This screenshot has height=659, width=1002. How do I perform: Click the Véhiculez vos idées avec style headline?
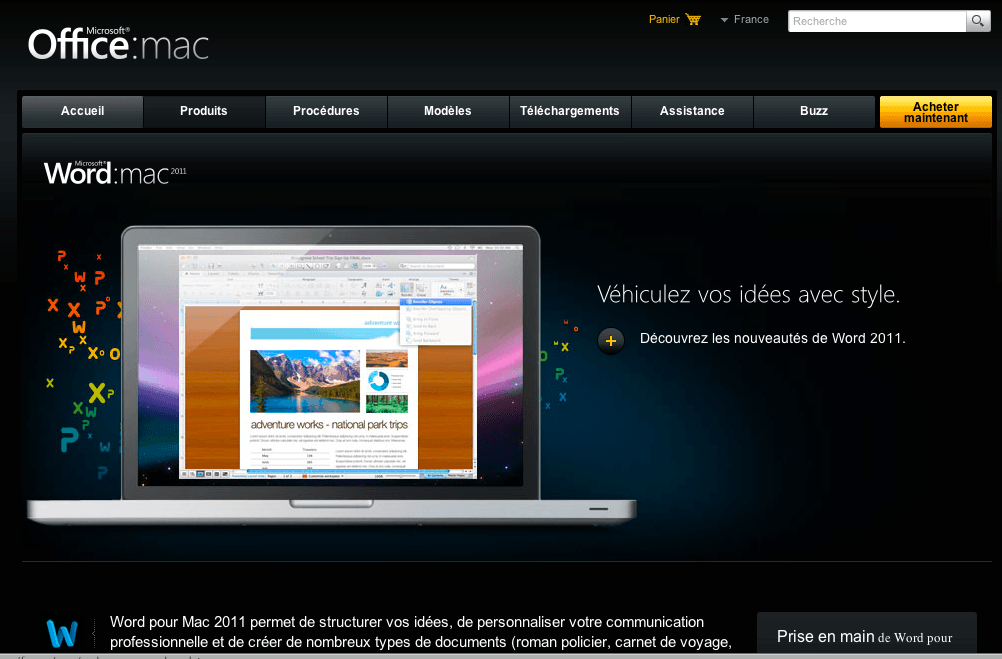[x=748, y=295]
